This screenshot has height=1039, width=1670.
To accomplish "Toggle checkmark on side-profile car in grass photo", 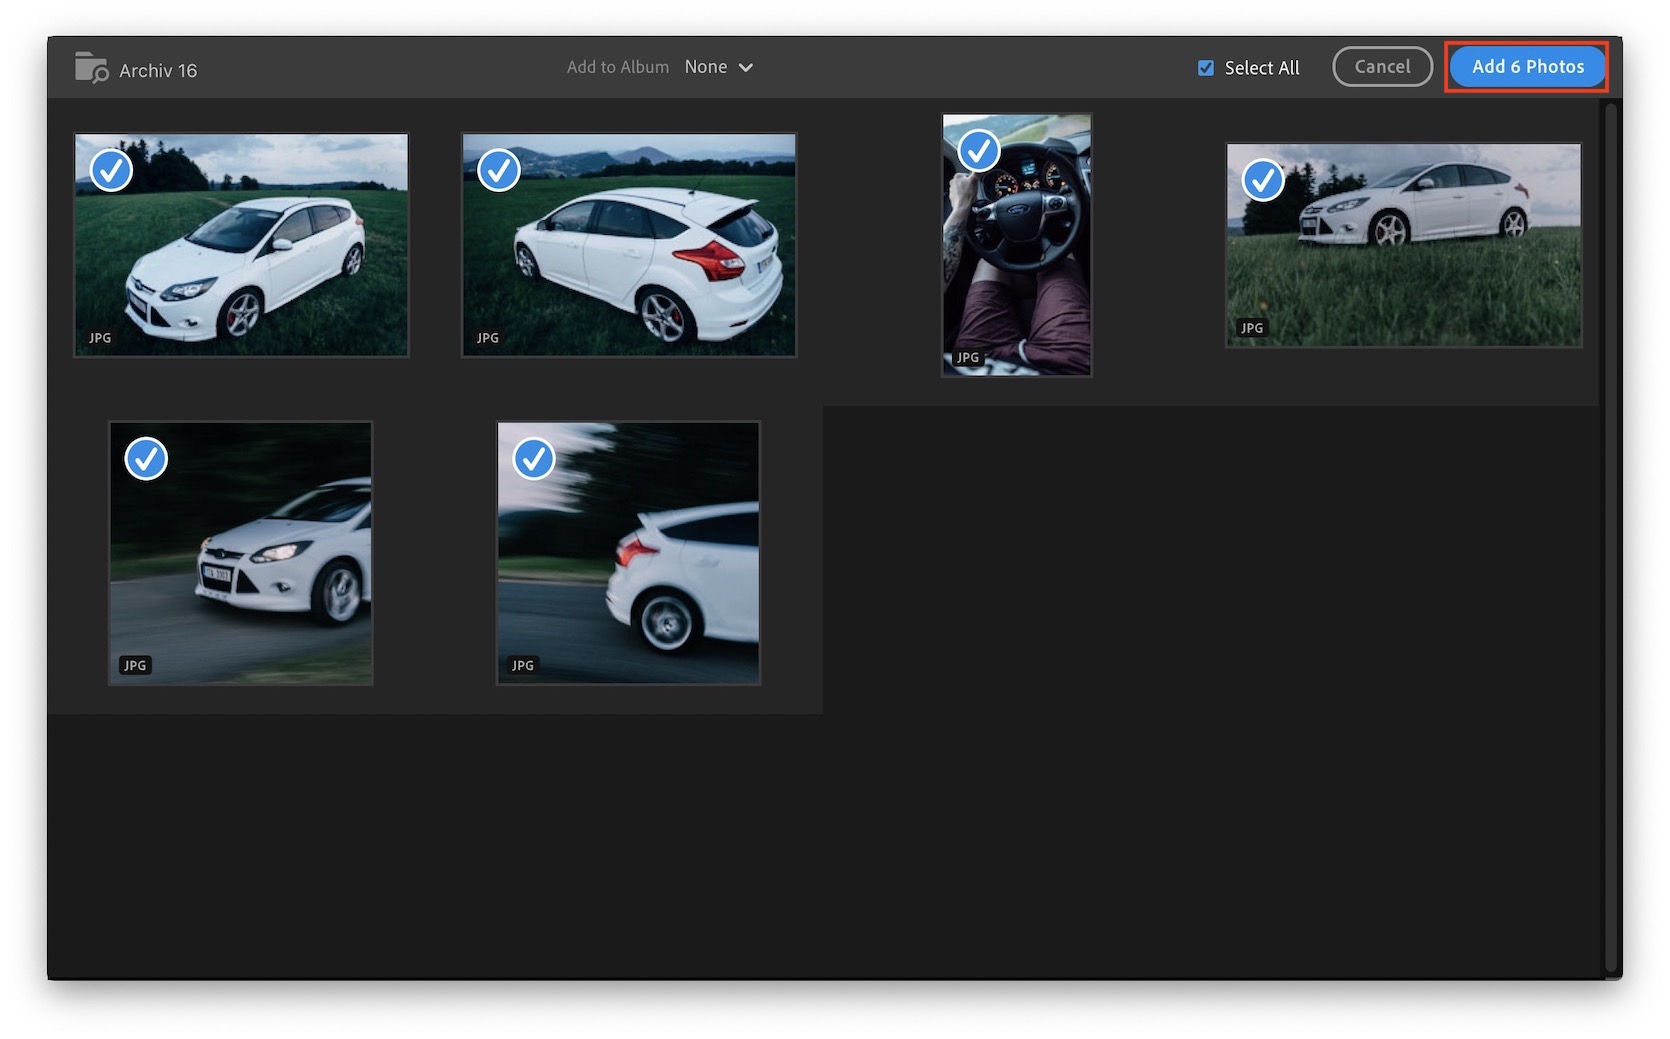I will 1262,181.
